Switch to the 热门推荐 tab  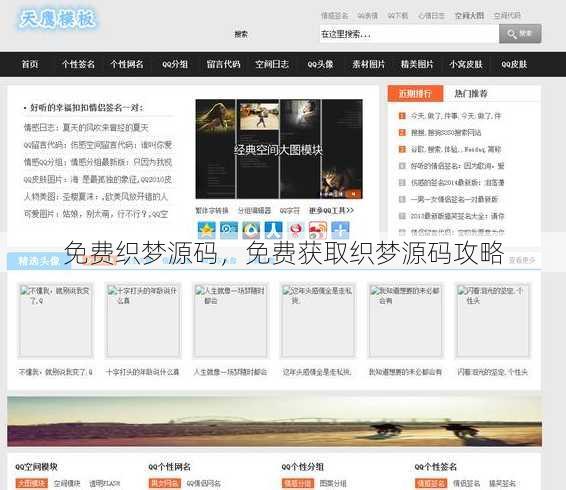coord(471,94)
